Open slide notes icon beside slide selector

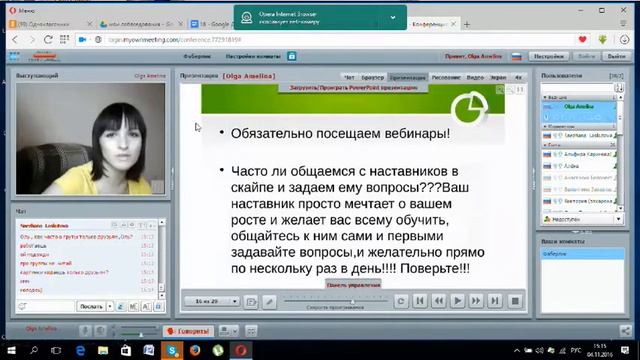click(251, 302)
